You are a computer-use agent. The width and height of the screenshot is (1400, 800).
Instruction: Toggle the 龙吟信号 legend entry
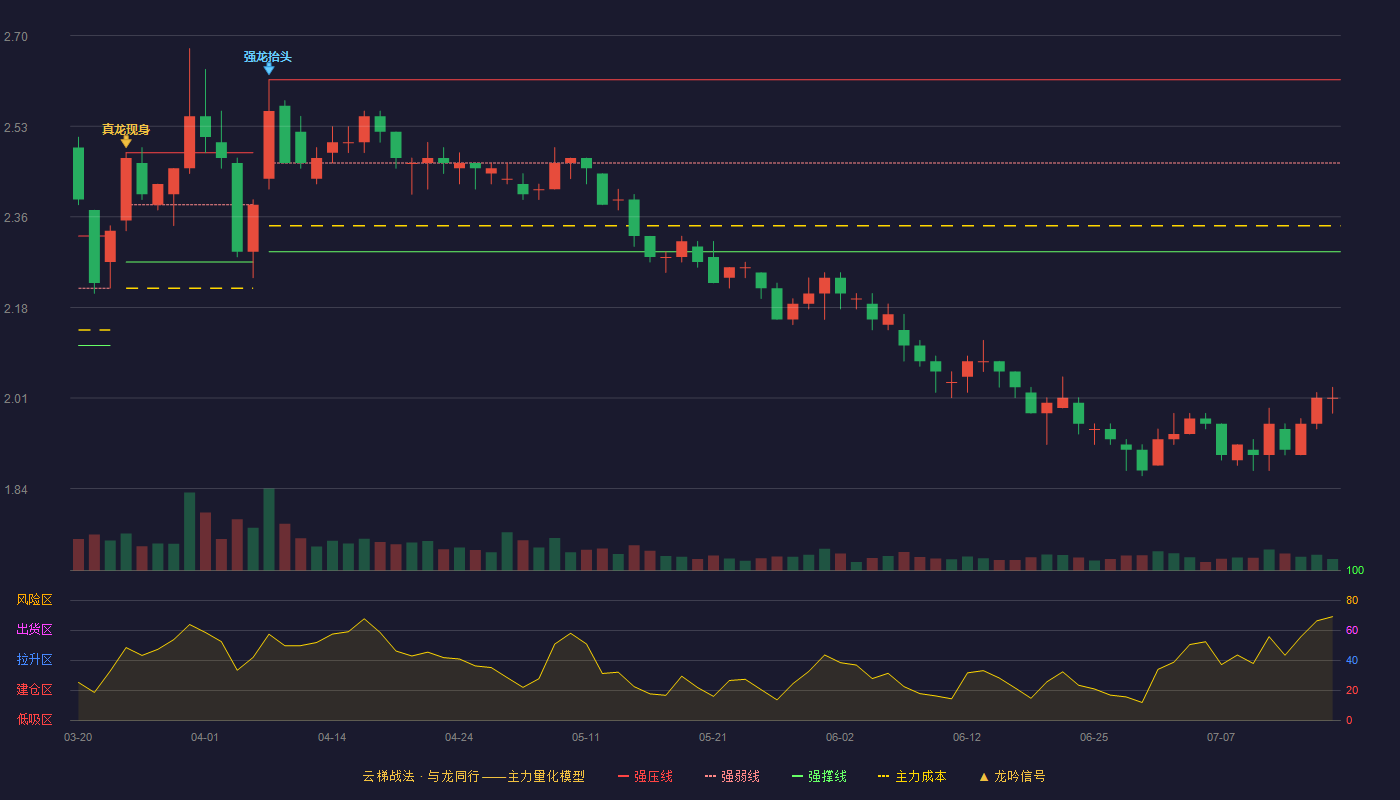[1012, 776]
